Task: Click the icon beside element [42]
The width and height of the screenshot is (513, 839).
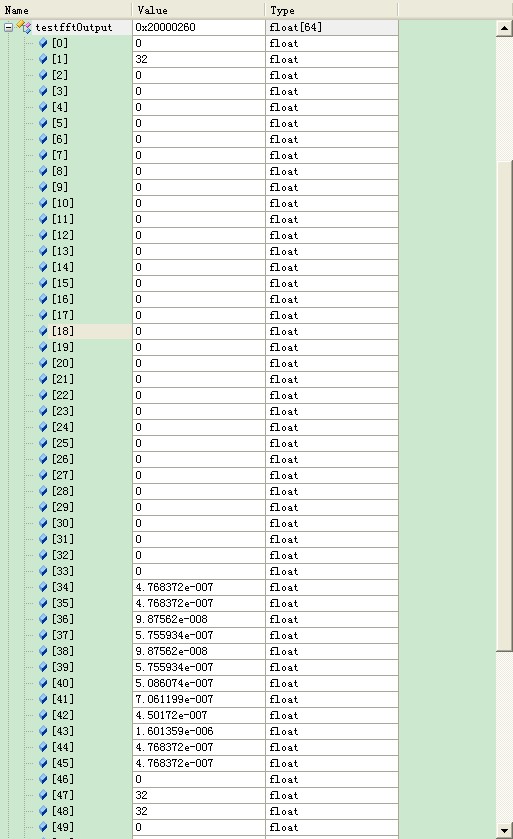Action: (x=43, y=715)
